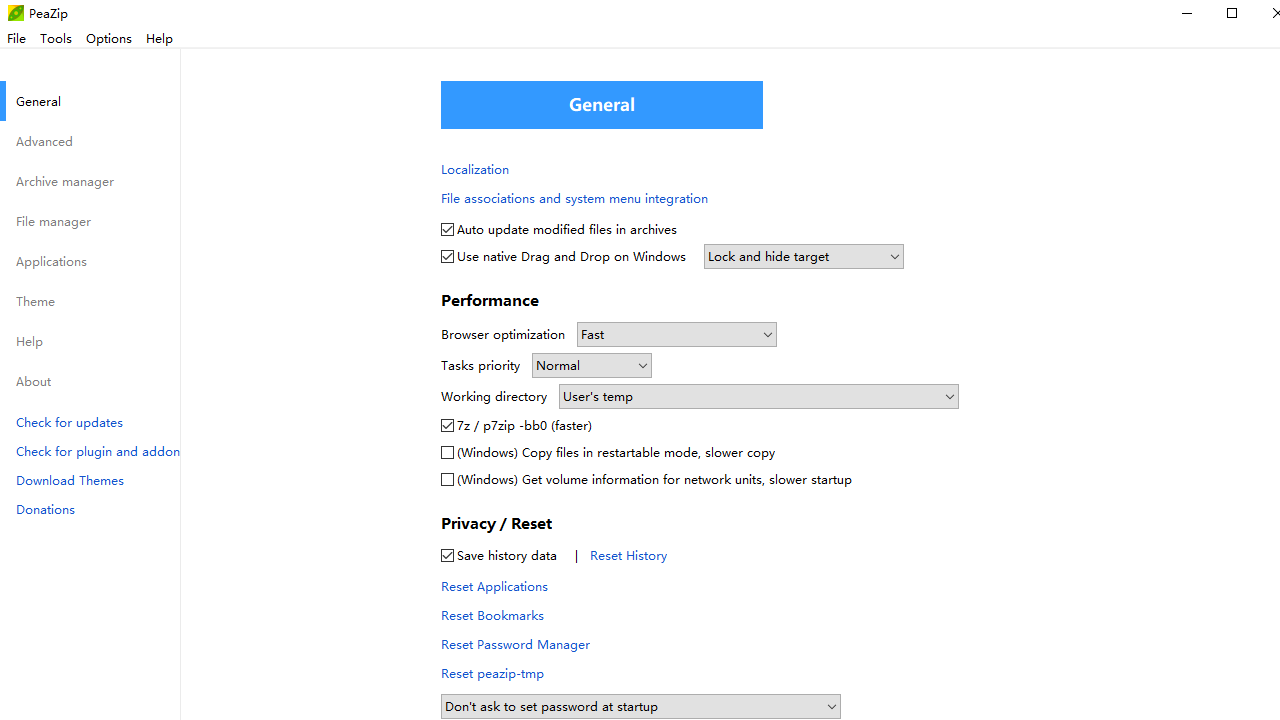Viewport: 1280px width, 720px height.
Task: Select the Theme settings section
Action: point(36,302)
